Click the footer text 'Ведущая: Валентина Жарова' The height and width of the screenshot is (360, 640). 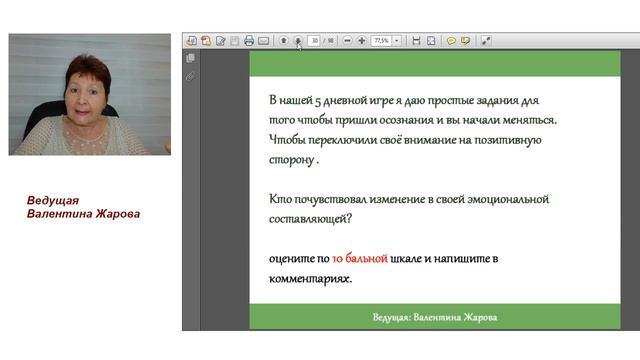click(x=435, y=317)
